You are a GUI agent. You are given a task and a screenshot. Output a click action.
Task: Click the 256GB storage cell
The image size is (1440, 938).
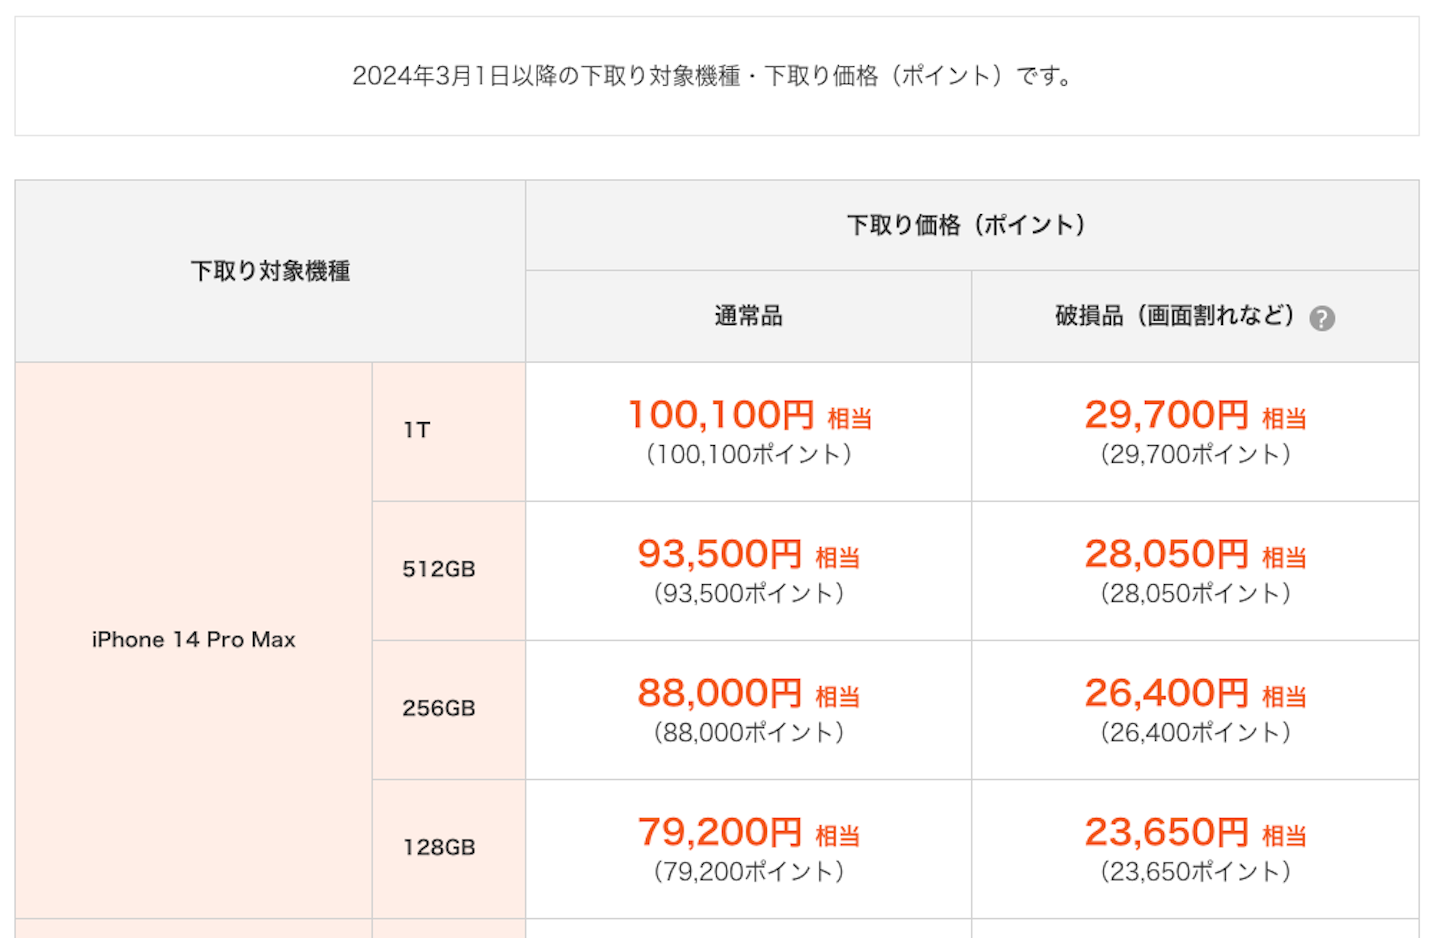[438, 708]
